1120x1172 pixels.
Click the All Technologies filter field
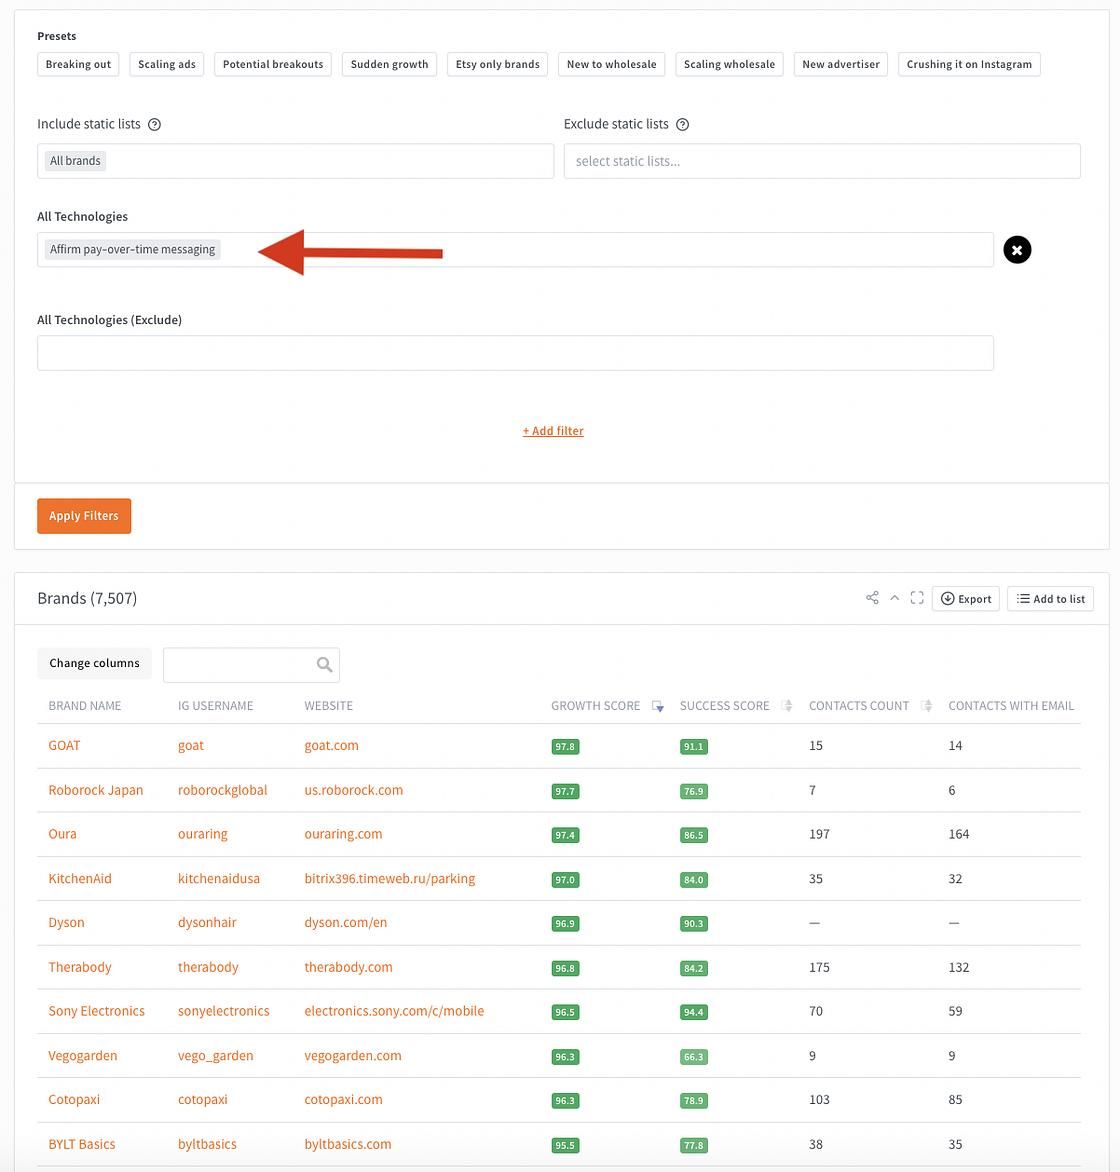[515, 250]
